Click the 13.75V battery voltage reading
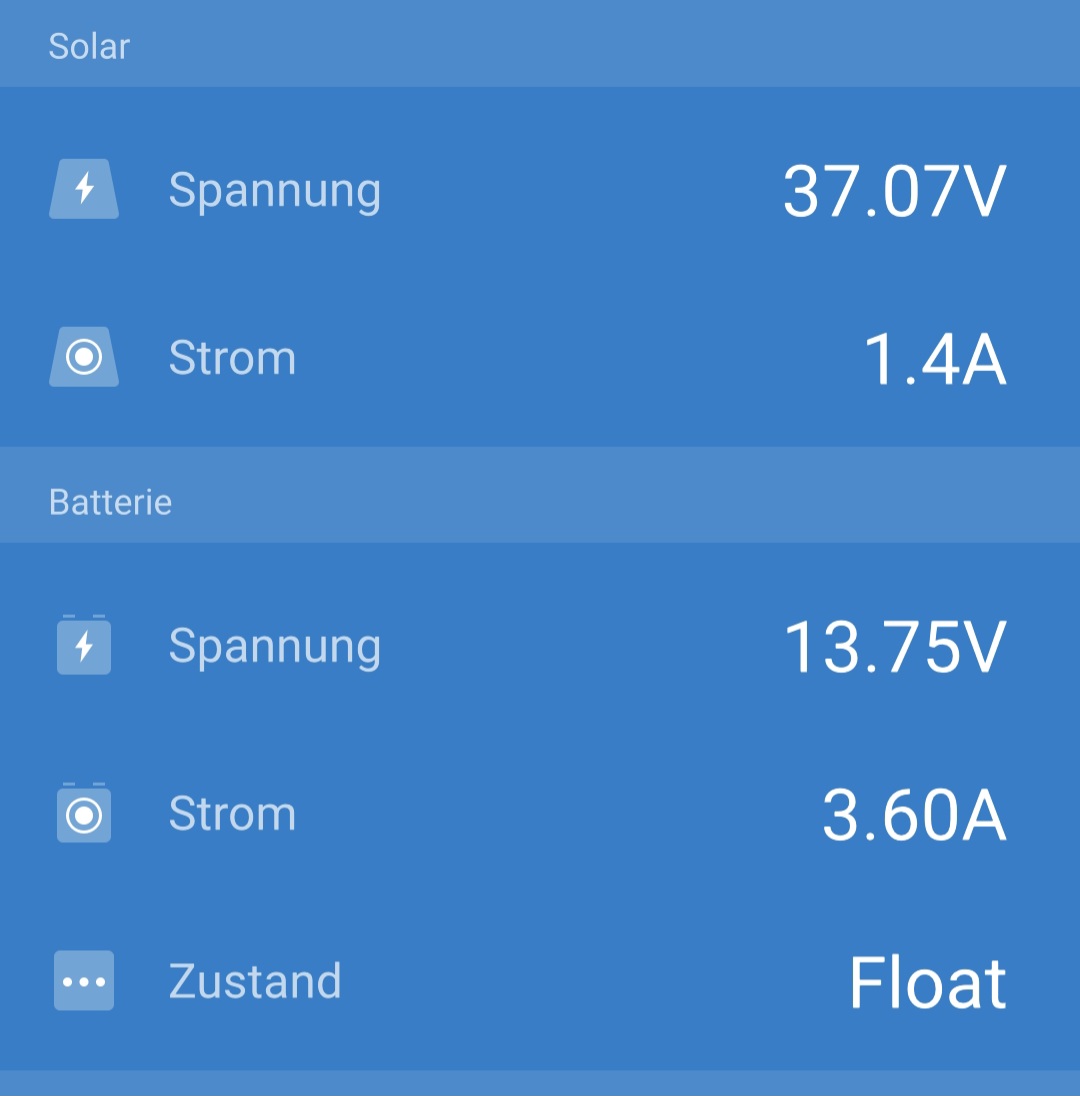This screenshot has height=1096, width=1080. [893, 648]
